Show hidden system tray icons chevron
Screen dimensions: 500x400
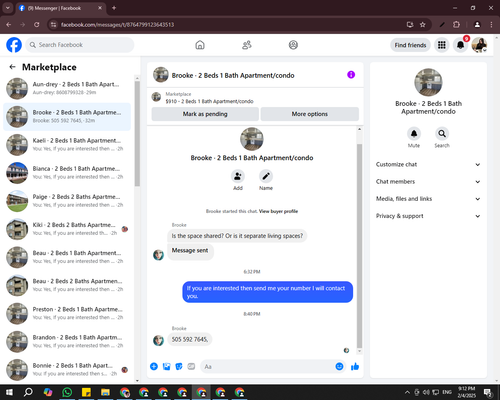tap(407, 392)
